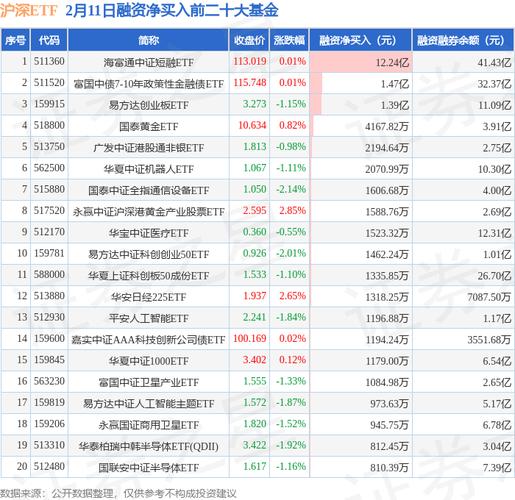This screenshot has height=500, width=515.
Task: Click the 序号 column header
Action: click(15, 40)
